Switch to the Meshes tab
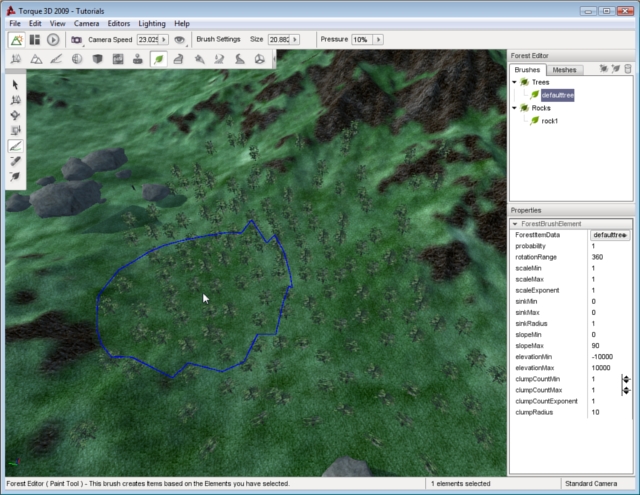 click(564, 70)
